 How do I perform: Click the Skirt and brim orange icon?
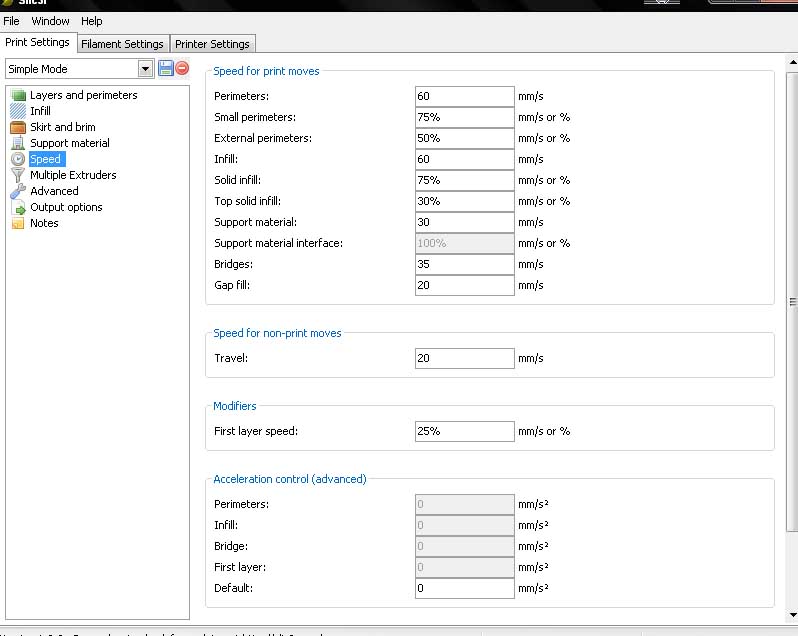coord(18,127)
